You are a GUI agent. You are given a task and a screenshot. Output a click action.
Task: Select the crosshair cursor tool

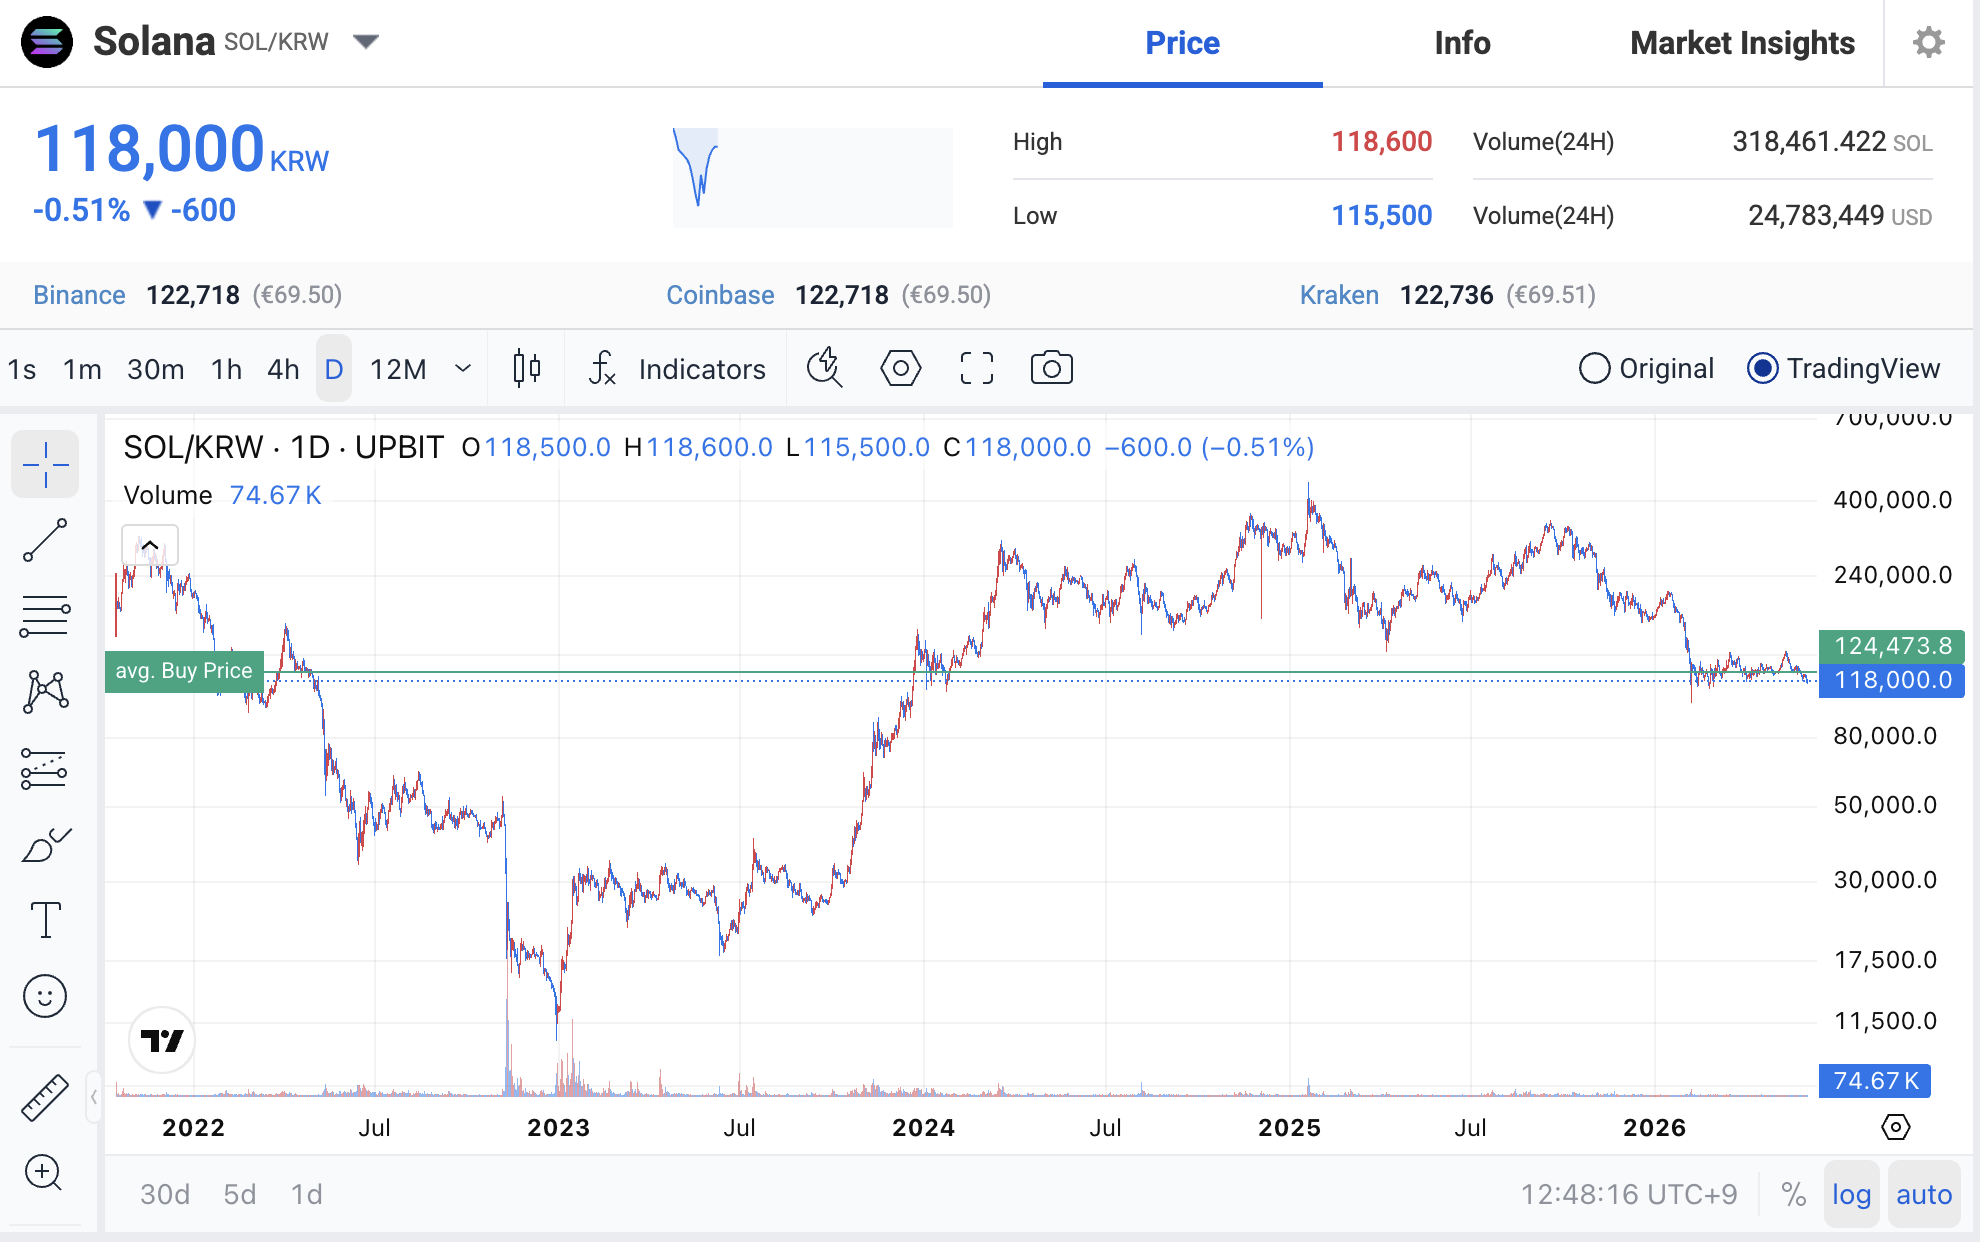pyautogui.click(x=45, y=465)
